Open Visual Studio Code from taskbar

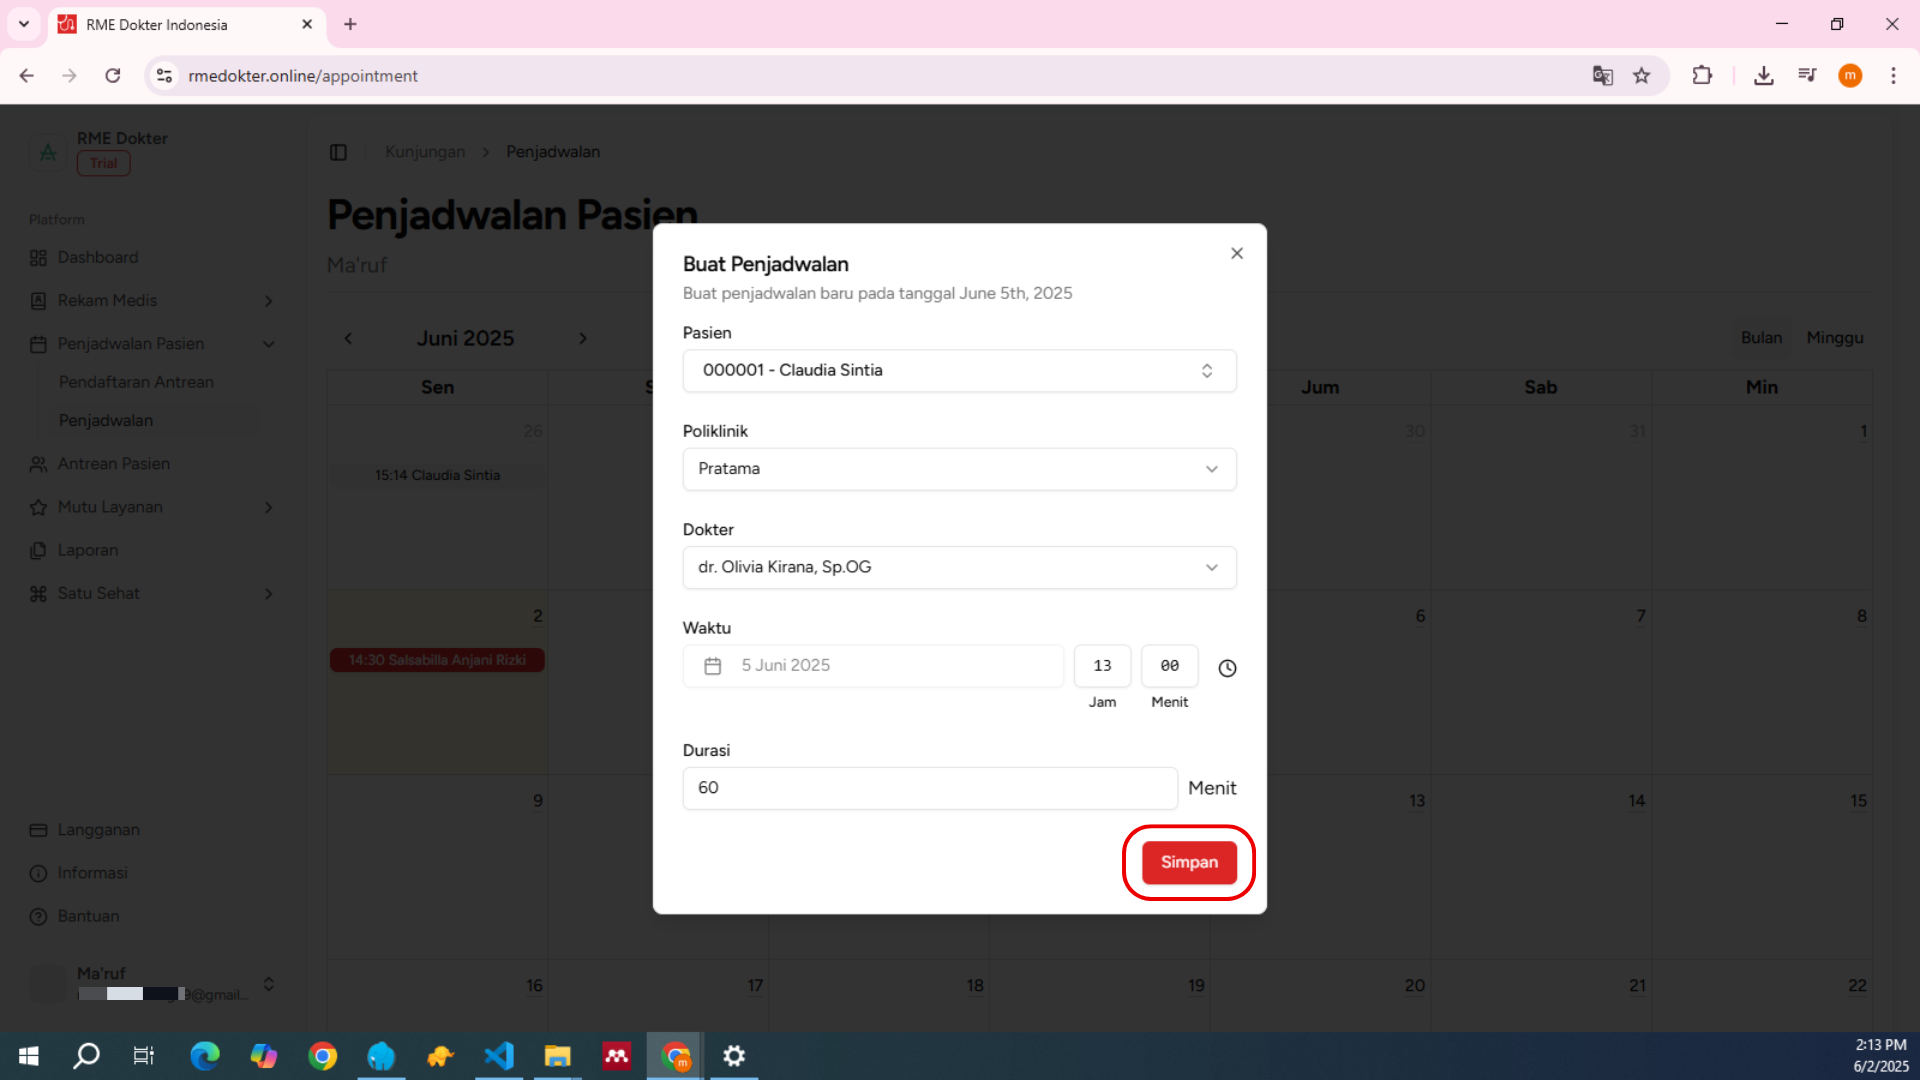click(498, 1056)
